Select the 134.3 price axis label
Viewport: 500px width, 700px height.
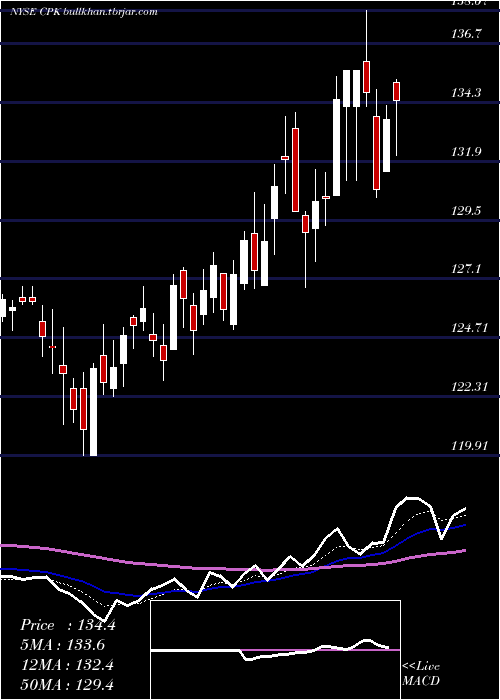[x=467, y=93]
